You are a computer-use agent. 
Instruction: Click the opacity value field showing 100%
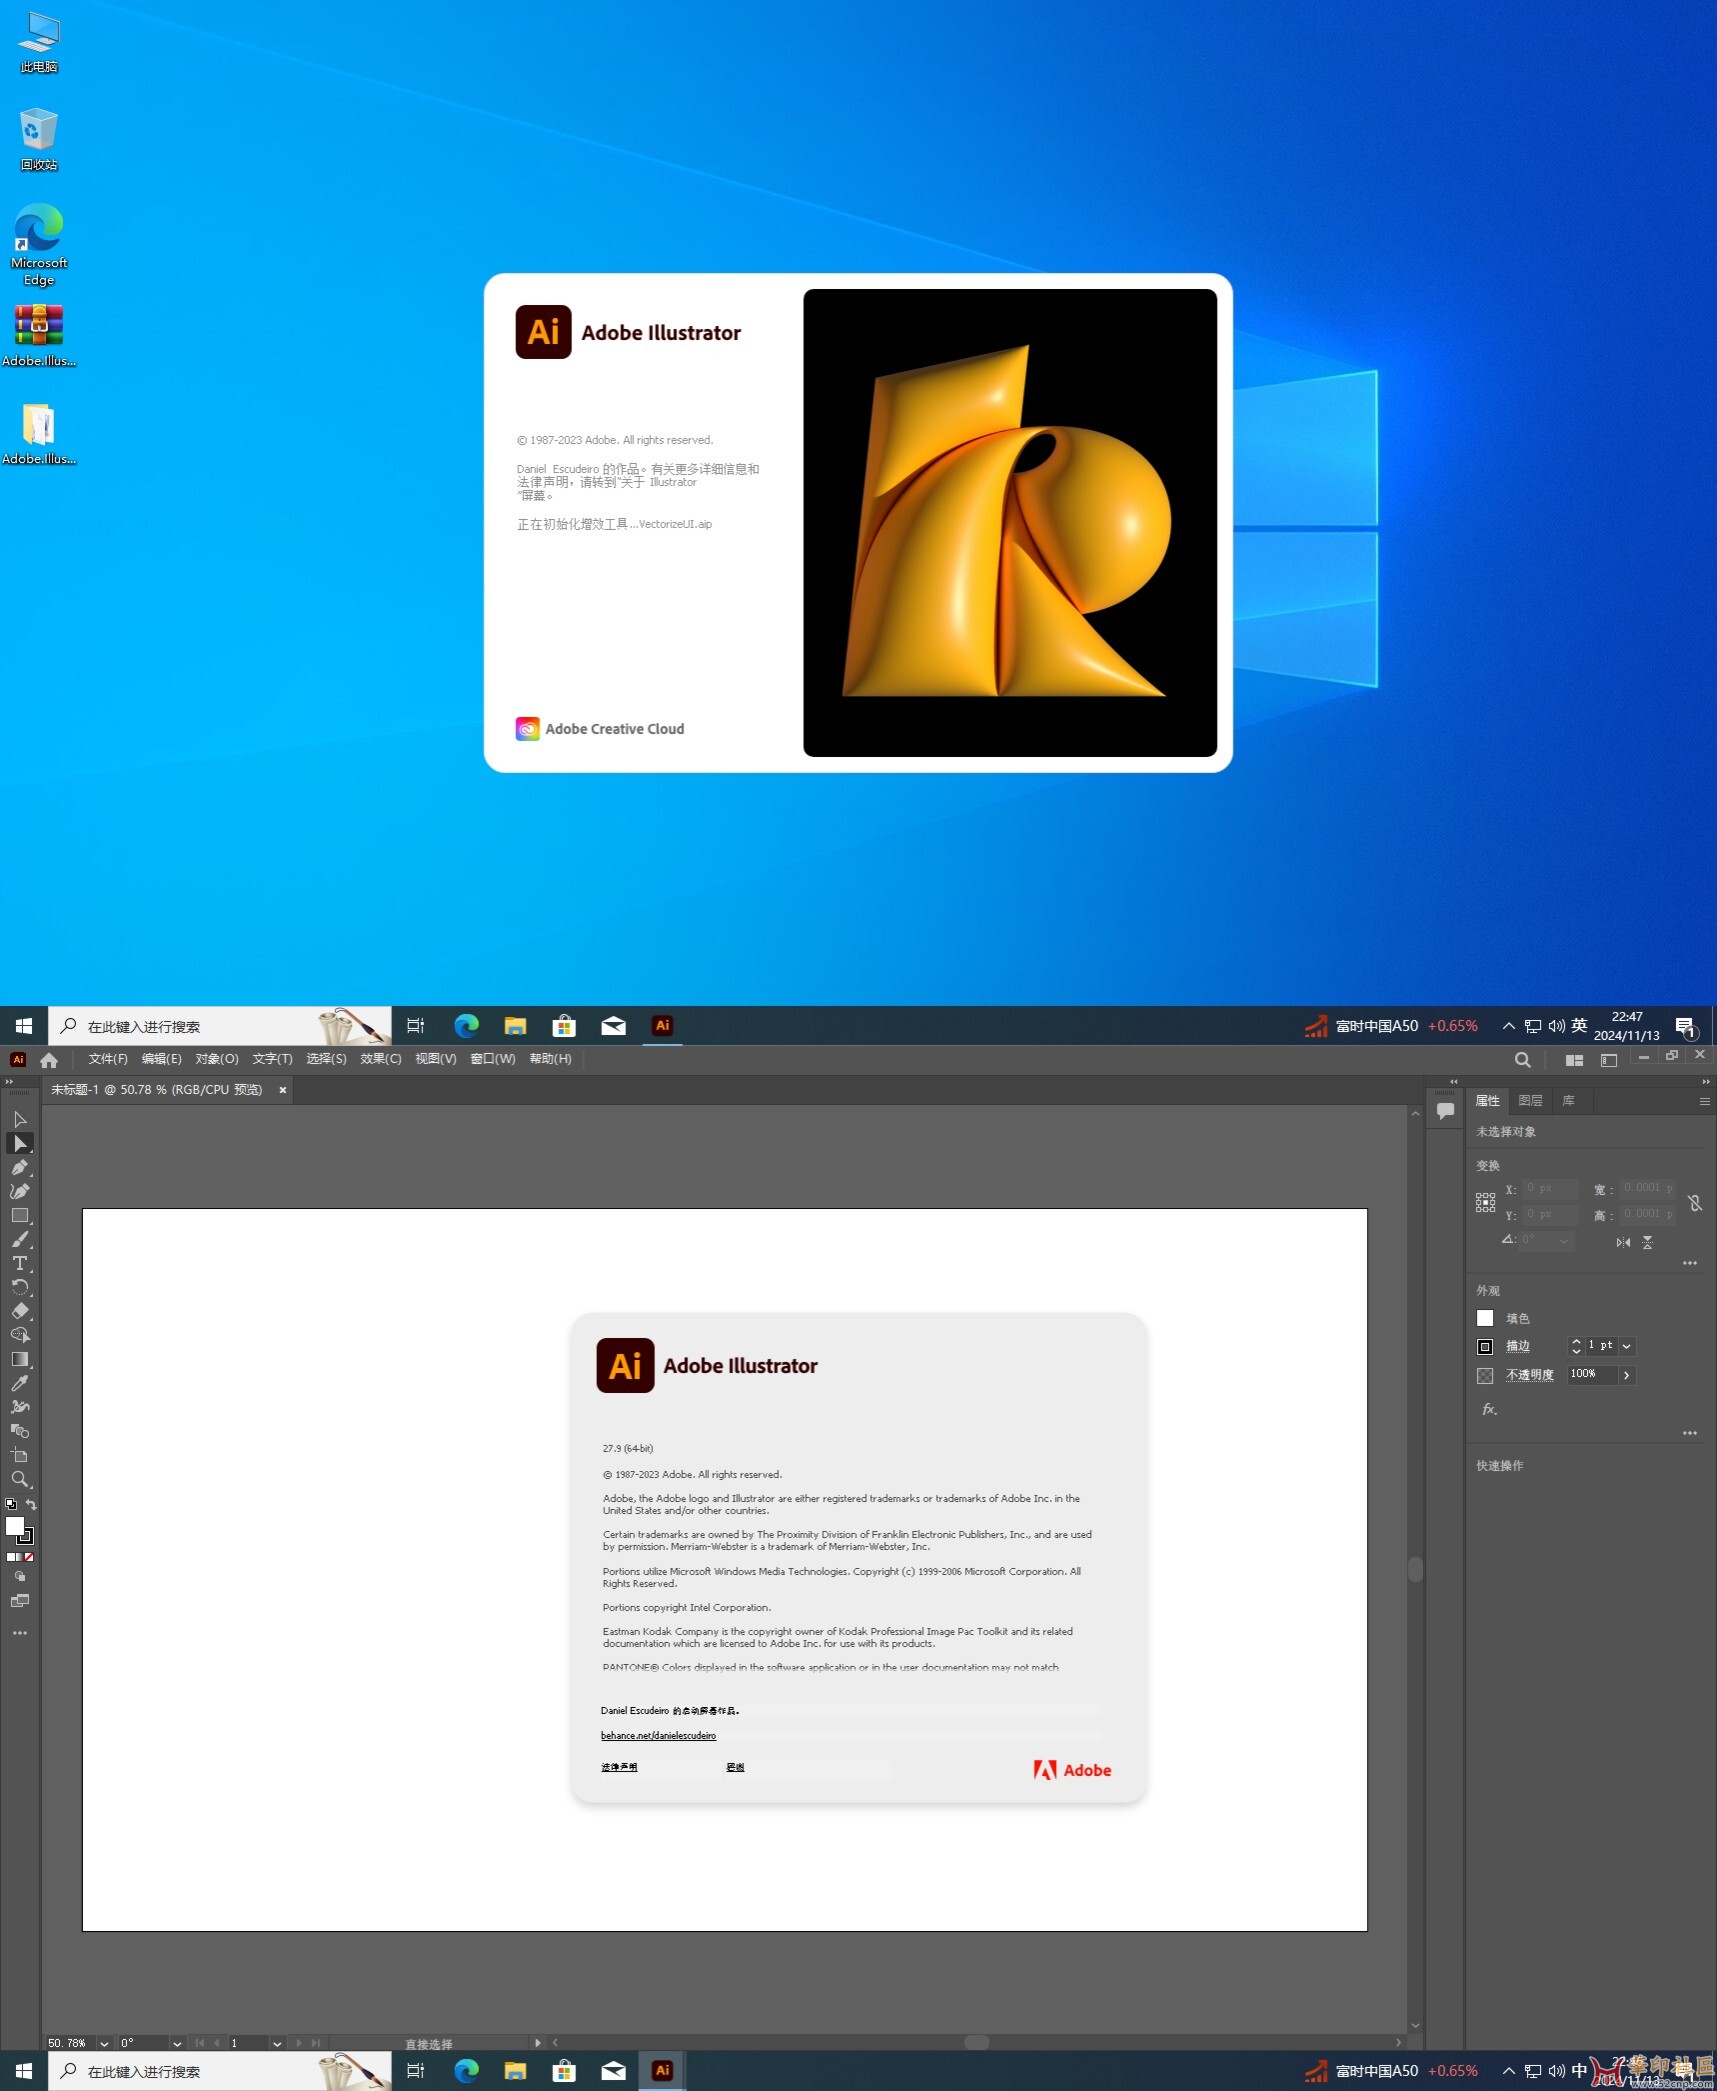tap(1592, 1375)
